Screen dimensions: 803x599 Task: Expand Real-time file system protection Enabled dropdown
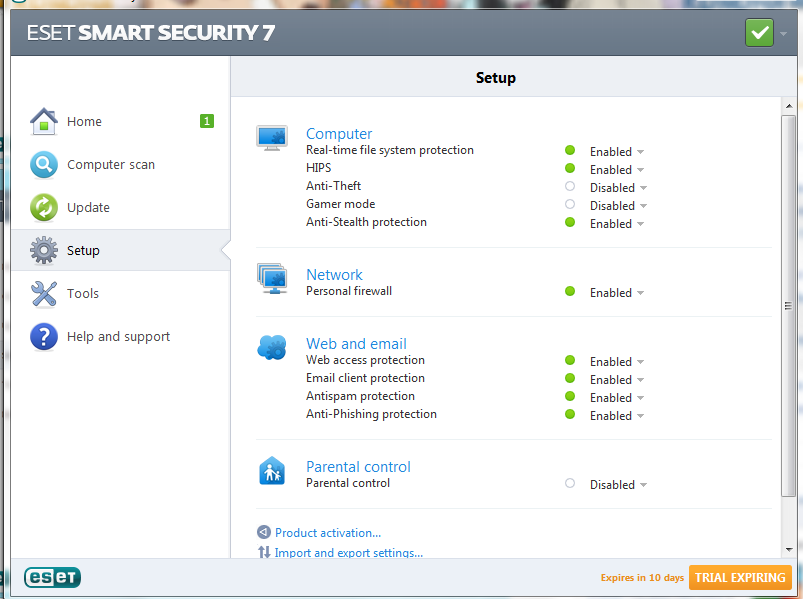617,152
